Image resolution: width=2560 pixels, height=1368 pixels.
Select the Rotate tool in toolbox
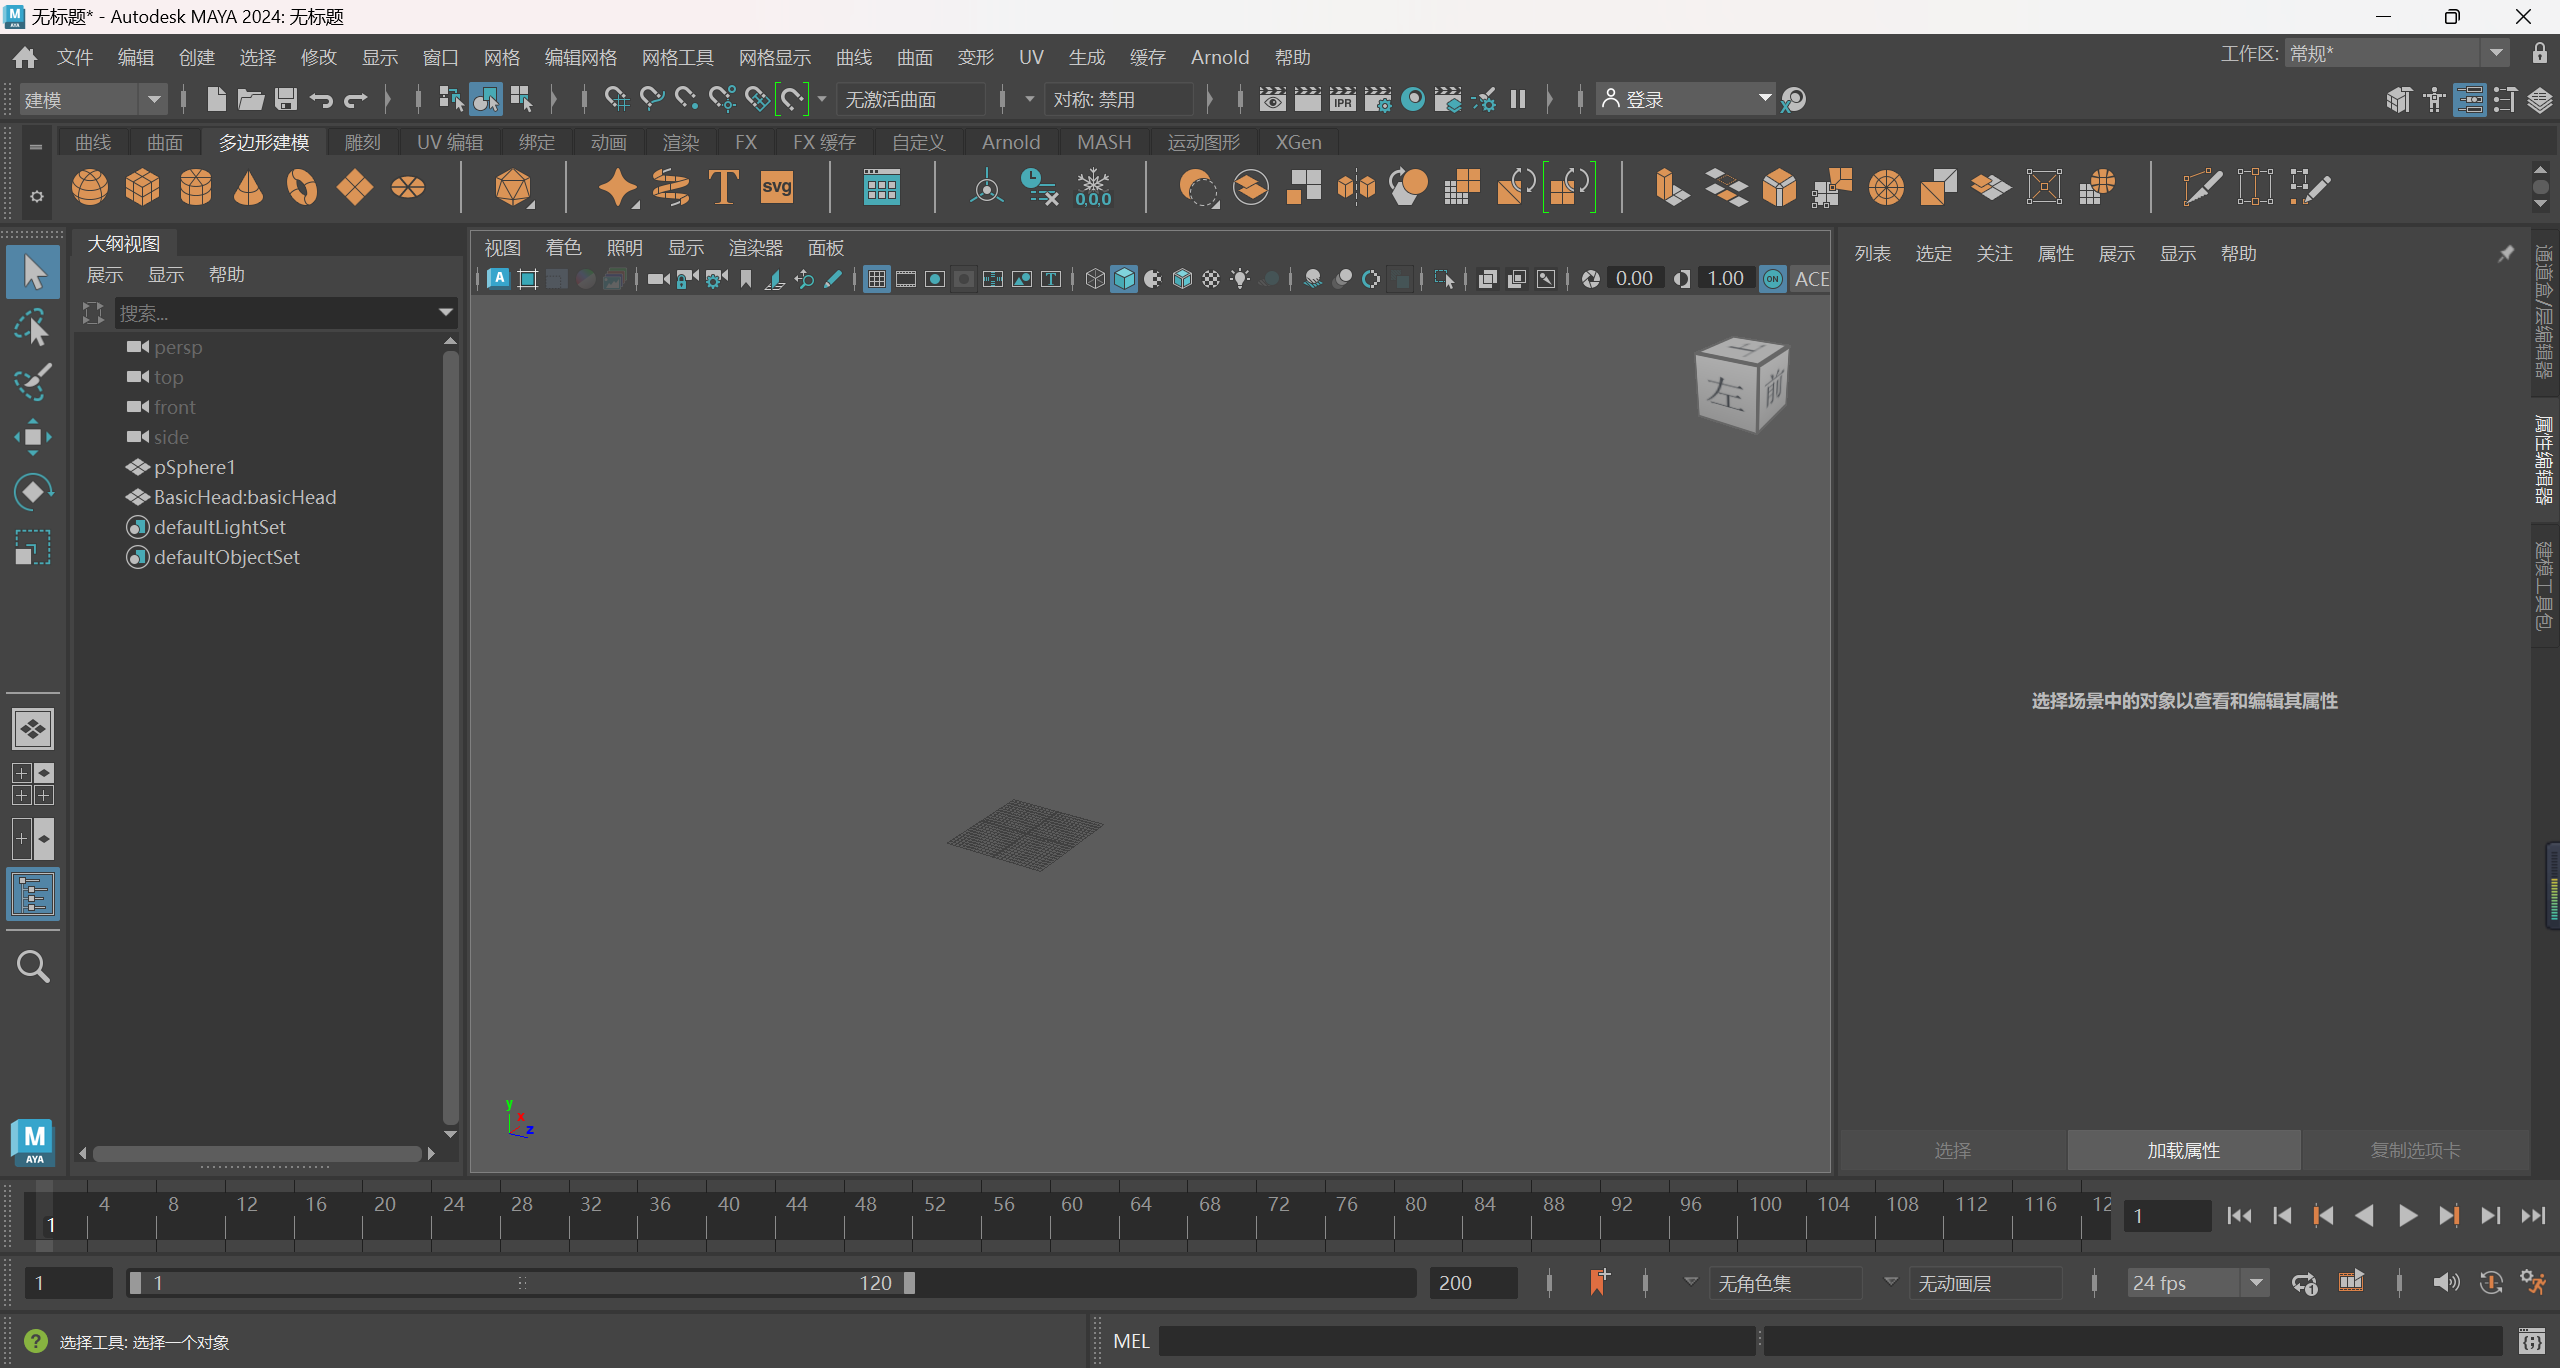(33, 492)
